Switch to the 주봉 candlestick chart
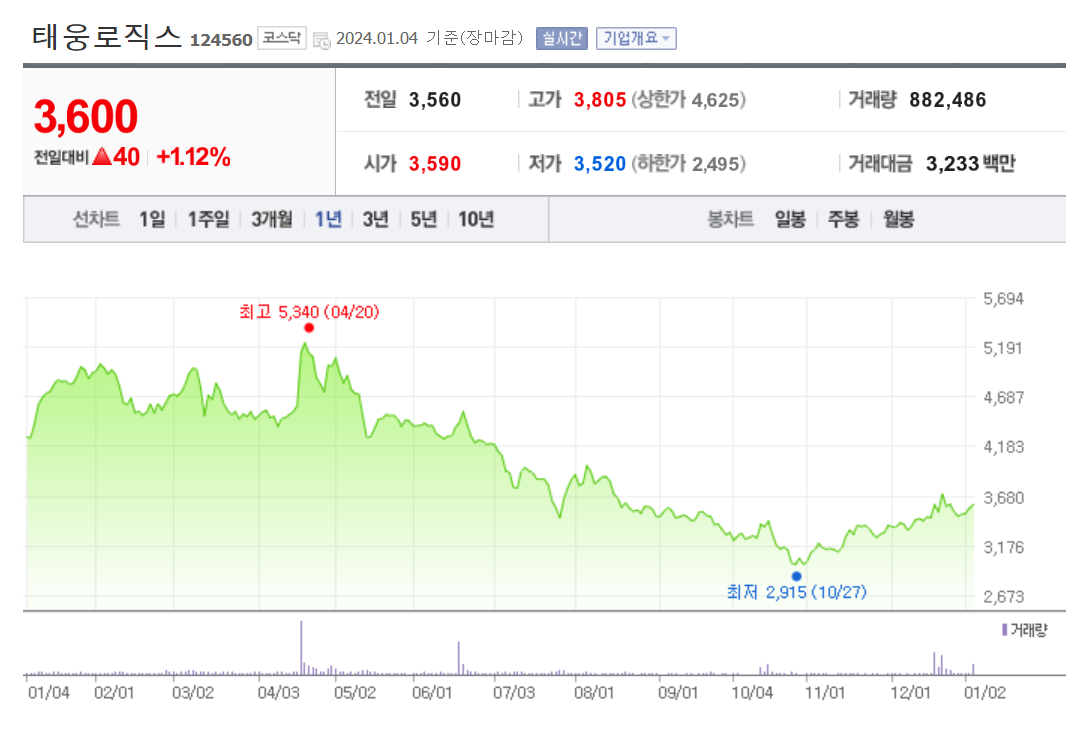Image resolution: width=1066 pixels, height=735 pixels. coord(844,219)
